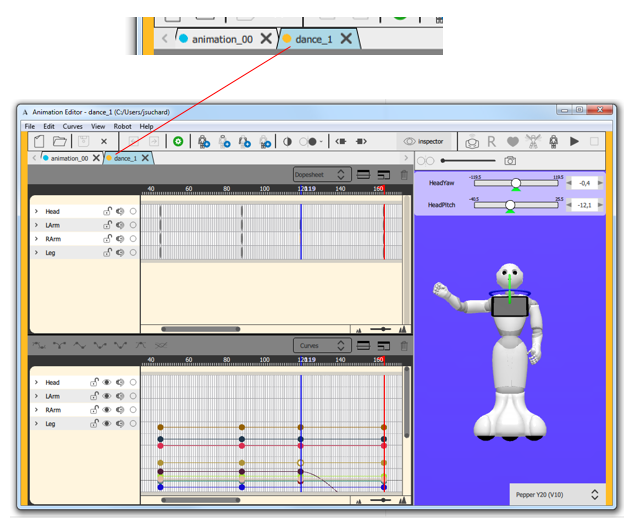Viewport: 627px width, 525px height.
Task: Open the Pepper Y20 (V10) robot model dropdown
Action: [557, 495]
